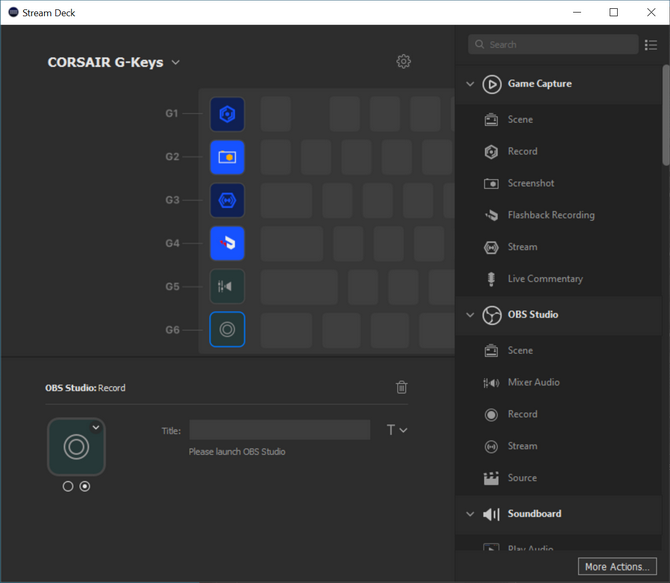Select the G4 flashback recording key icon
The height and width of the screenshot is (583, 670).
click(227, 244)
